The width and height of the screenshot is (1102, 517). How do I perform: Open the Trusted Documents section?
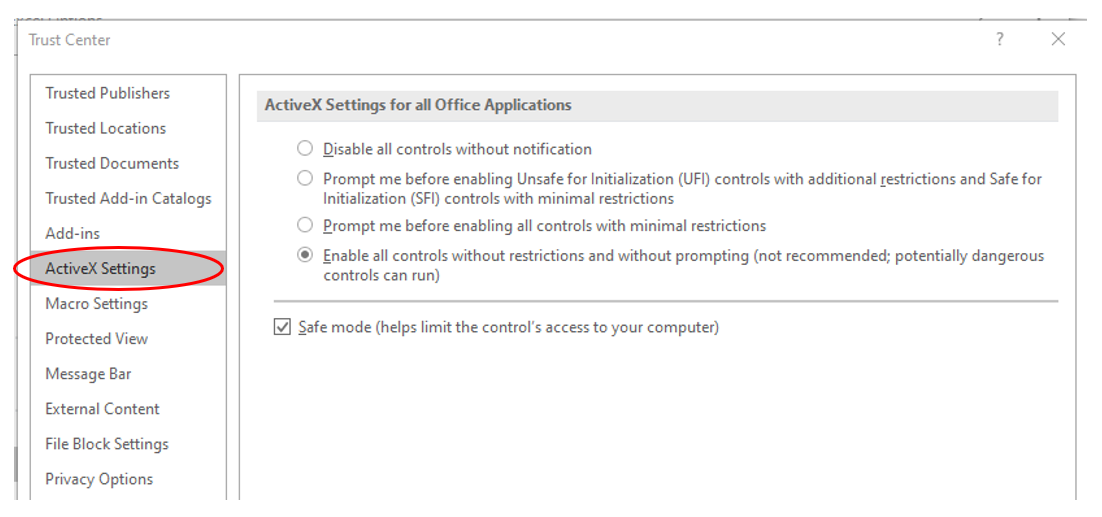(112, 163)
